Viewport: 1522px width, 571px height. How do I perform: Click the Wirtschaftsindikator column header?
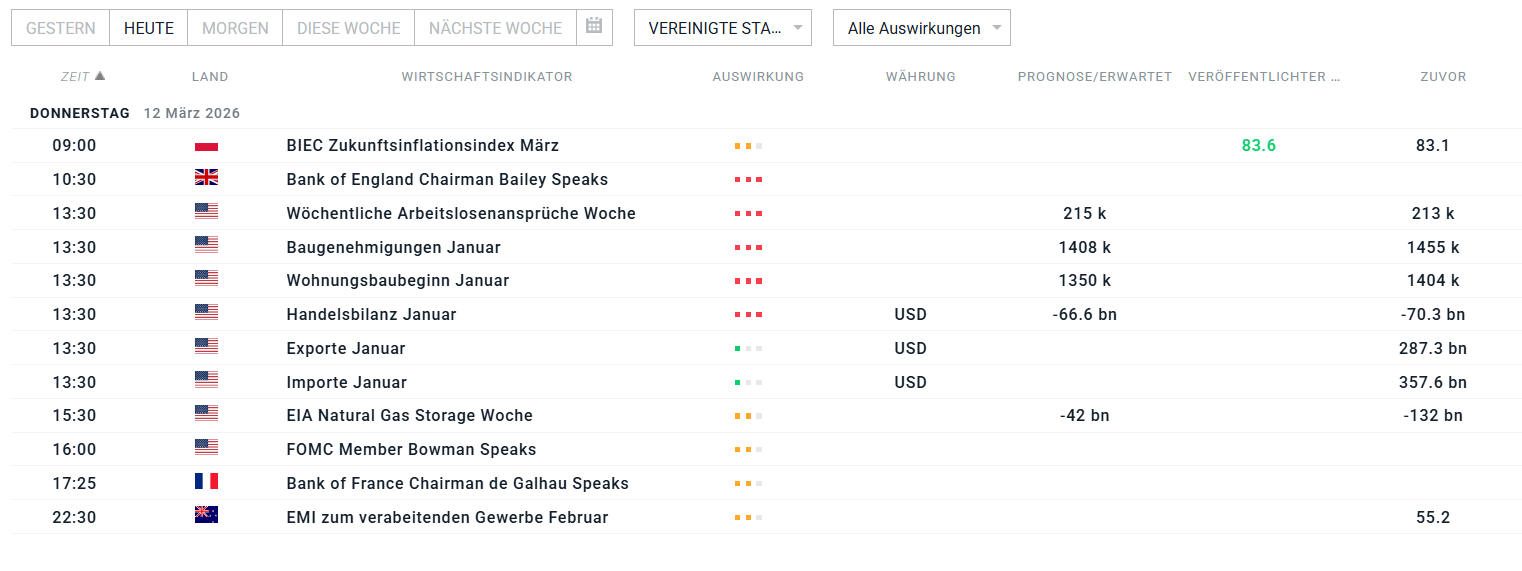(x=487, y=76)
